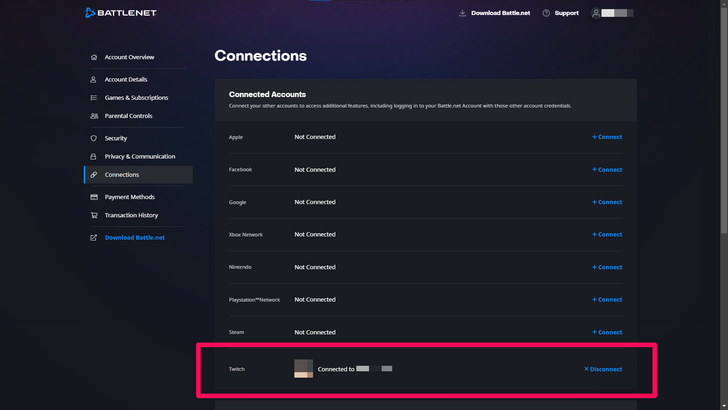Click the Security shield icon
The height and width of the screenshot is (410, 728).
94,138
